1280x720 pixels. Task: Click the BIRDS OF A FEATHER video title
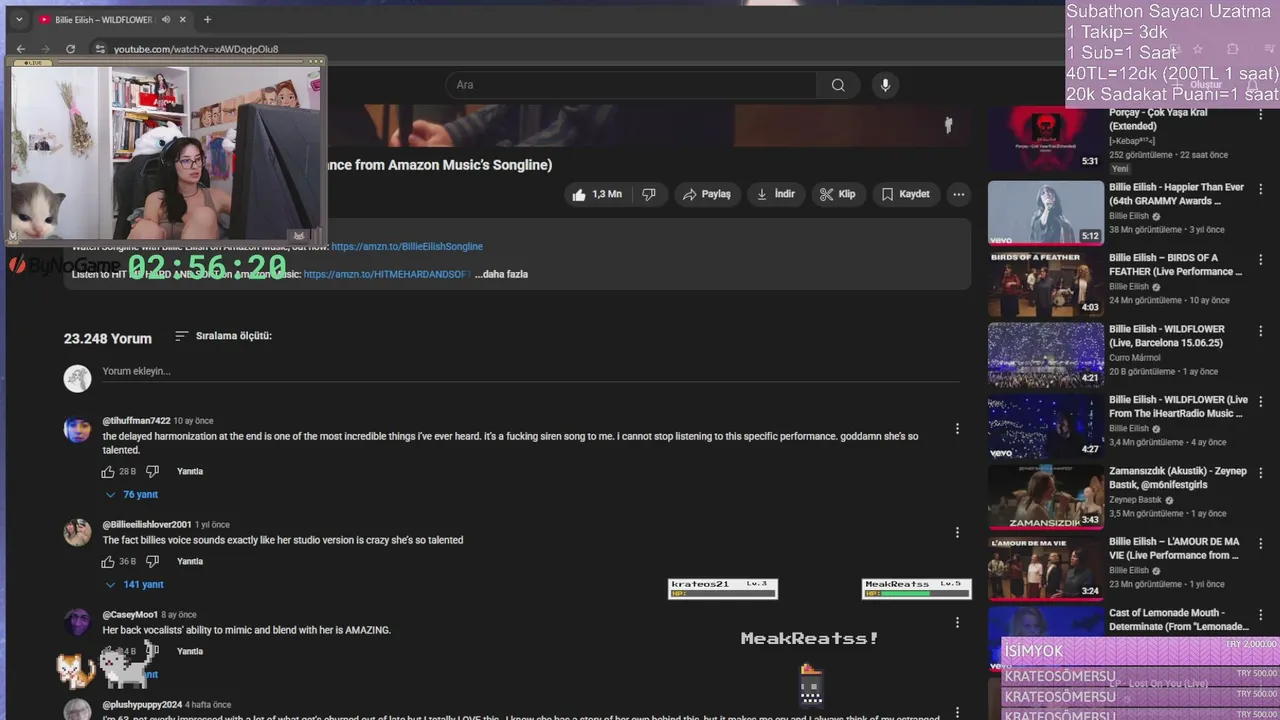click(1176, 265)
